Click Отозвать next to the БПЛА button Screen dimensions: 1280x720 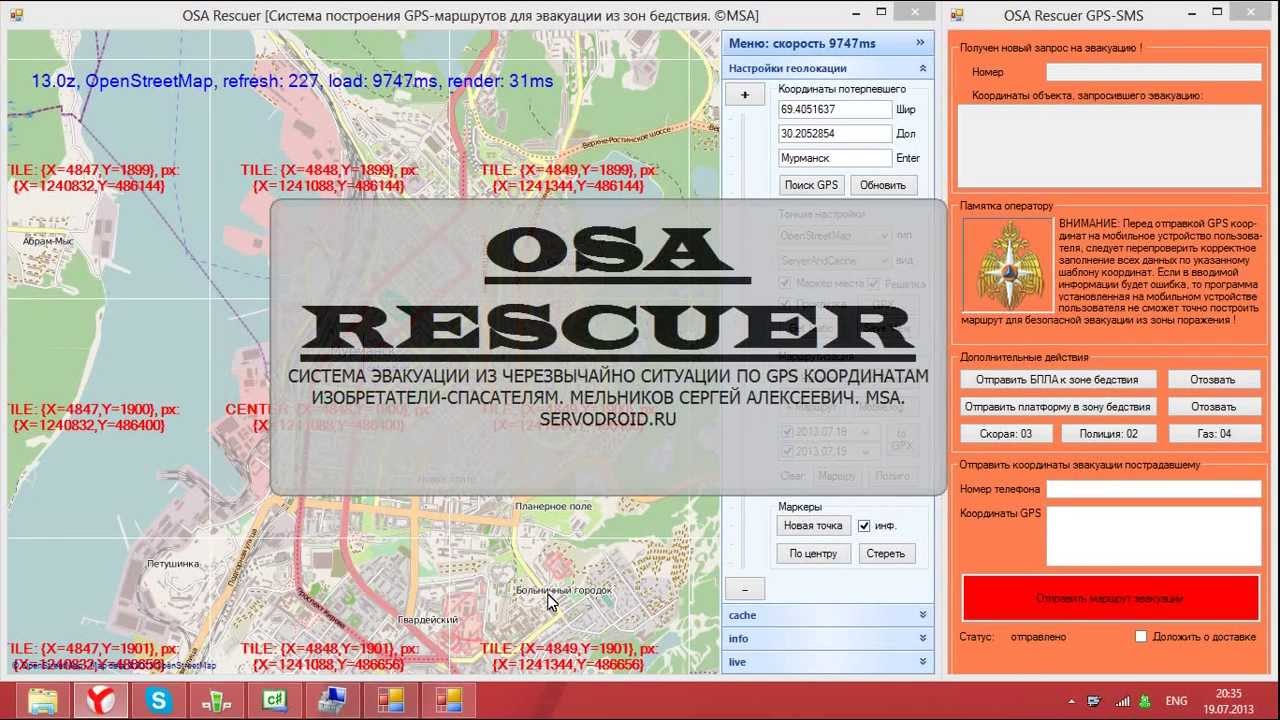tap(1214, 379)
